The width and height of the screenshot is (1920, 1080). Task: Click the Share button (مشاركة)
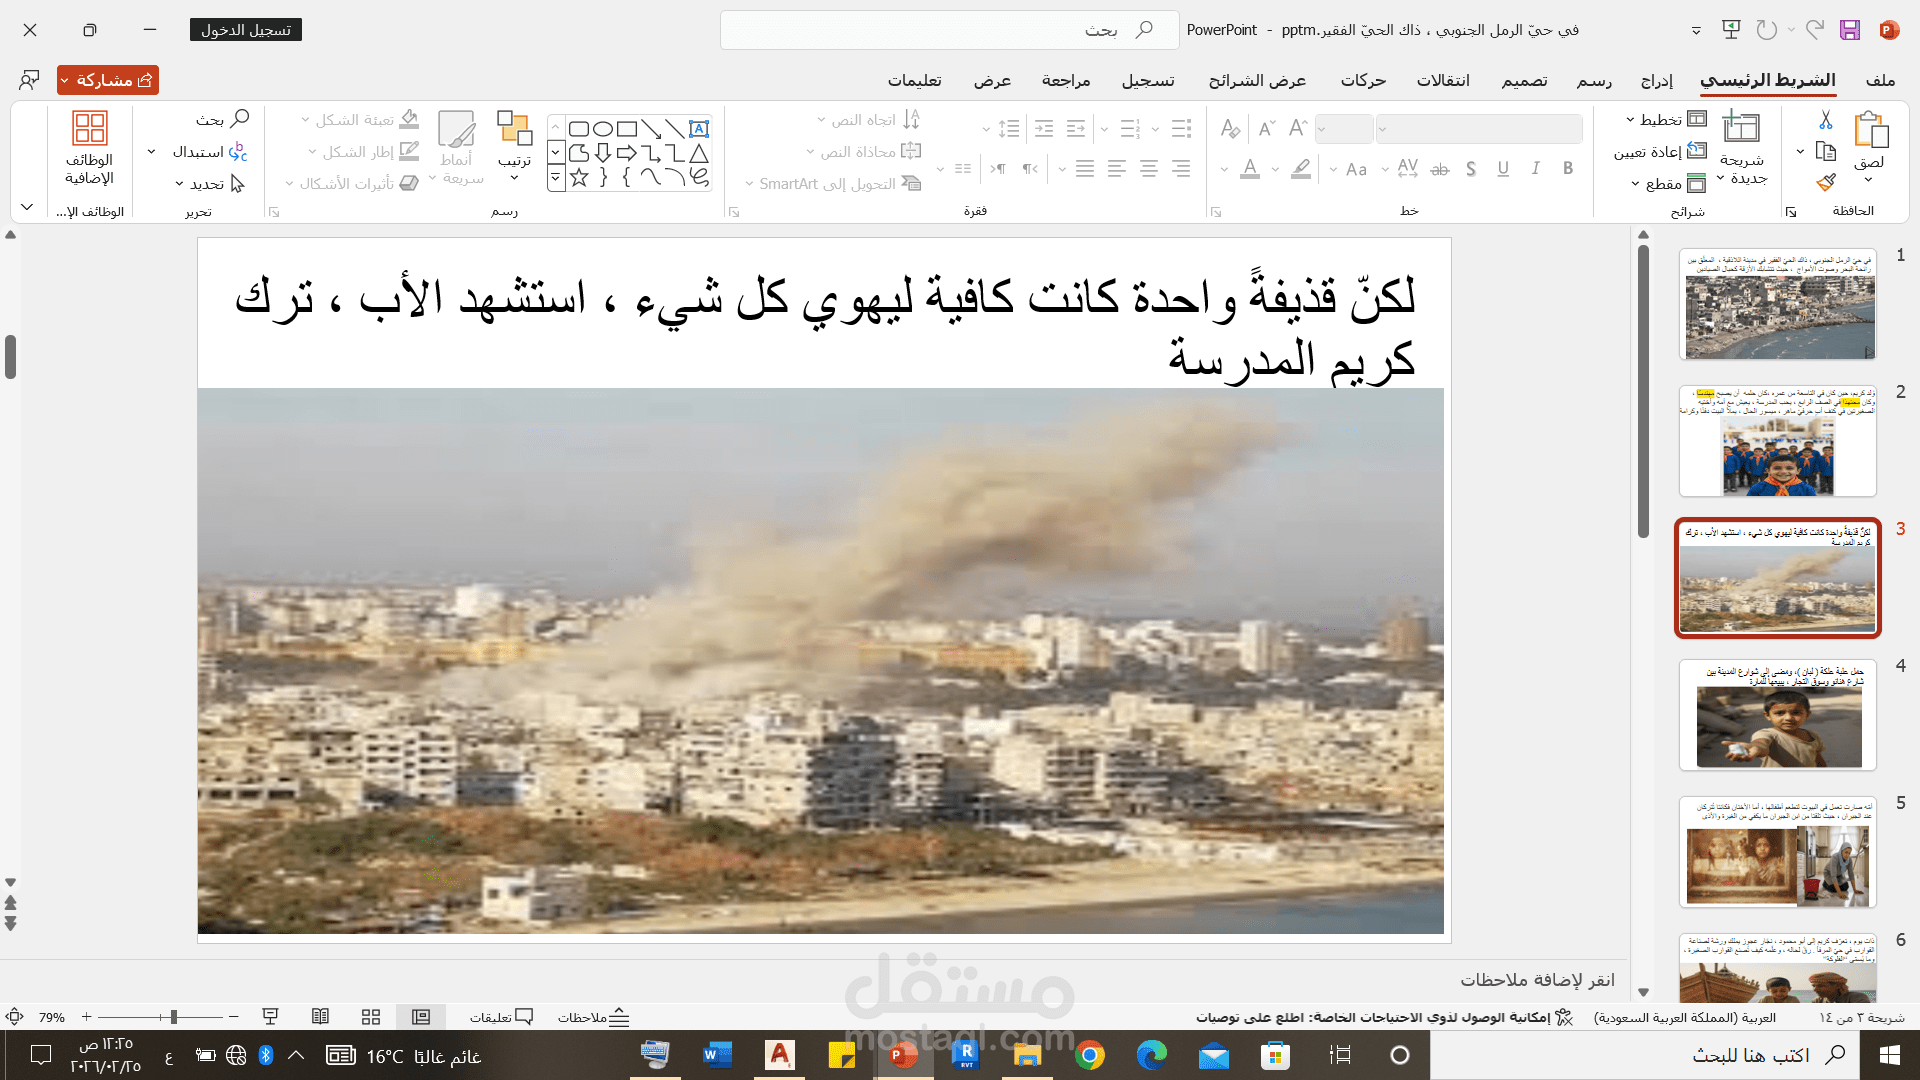click(x=108, y=80)
